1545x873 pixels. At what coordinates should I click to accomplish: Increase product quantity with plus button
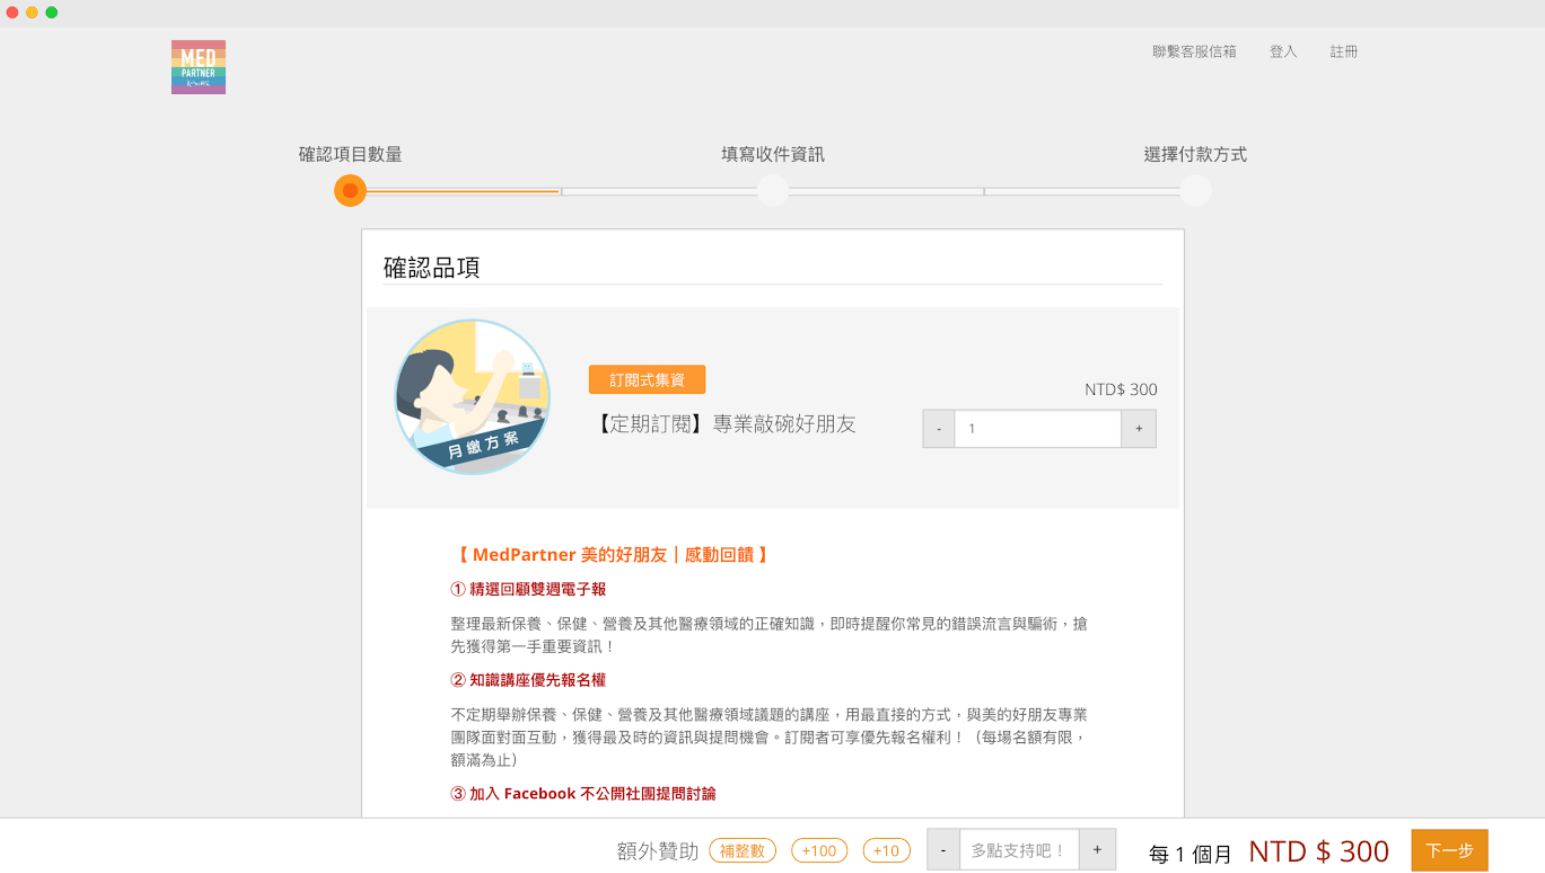[1139, 429]
